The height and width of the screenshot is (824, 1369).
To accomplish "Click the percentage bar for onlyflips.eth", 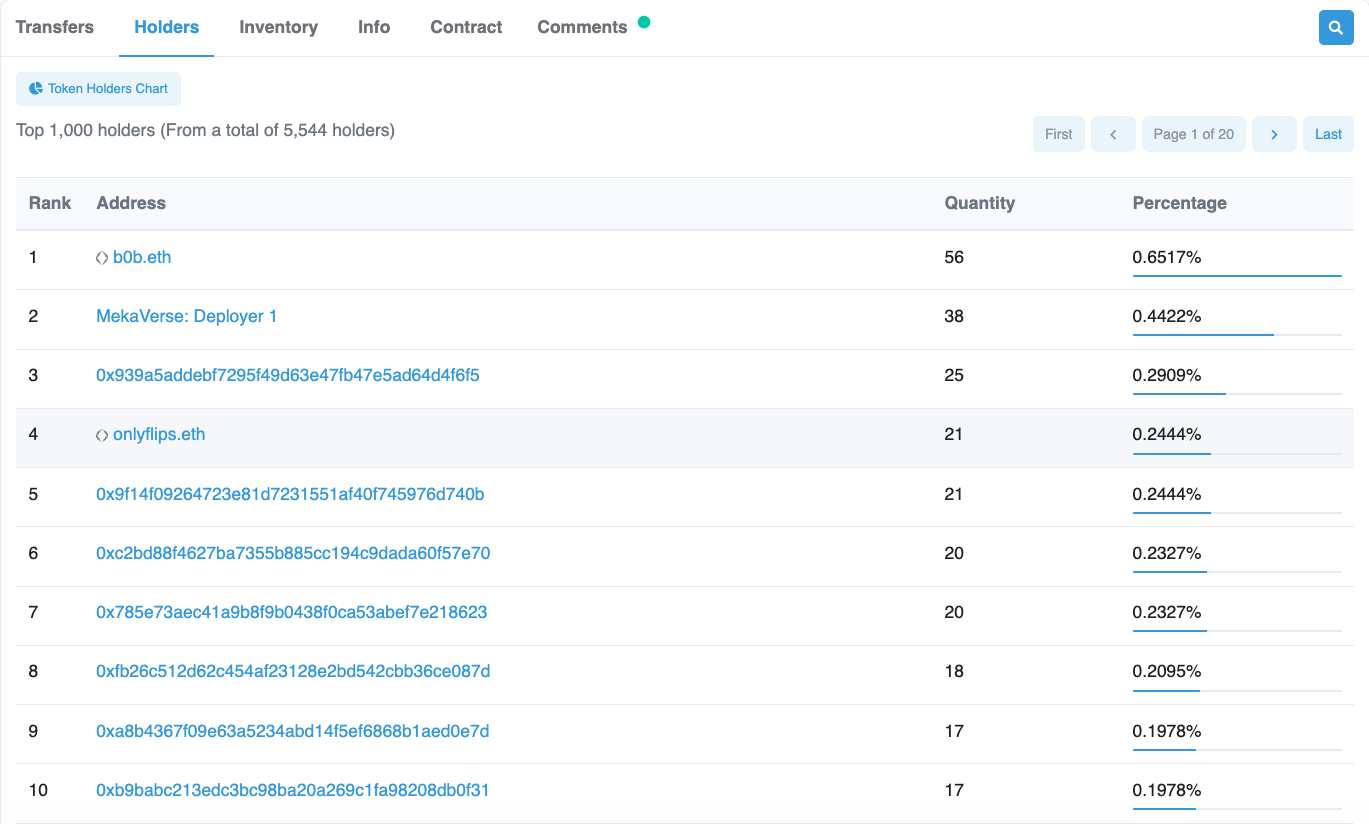I will click(x=1237, y=453).
